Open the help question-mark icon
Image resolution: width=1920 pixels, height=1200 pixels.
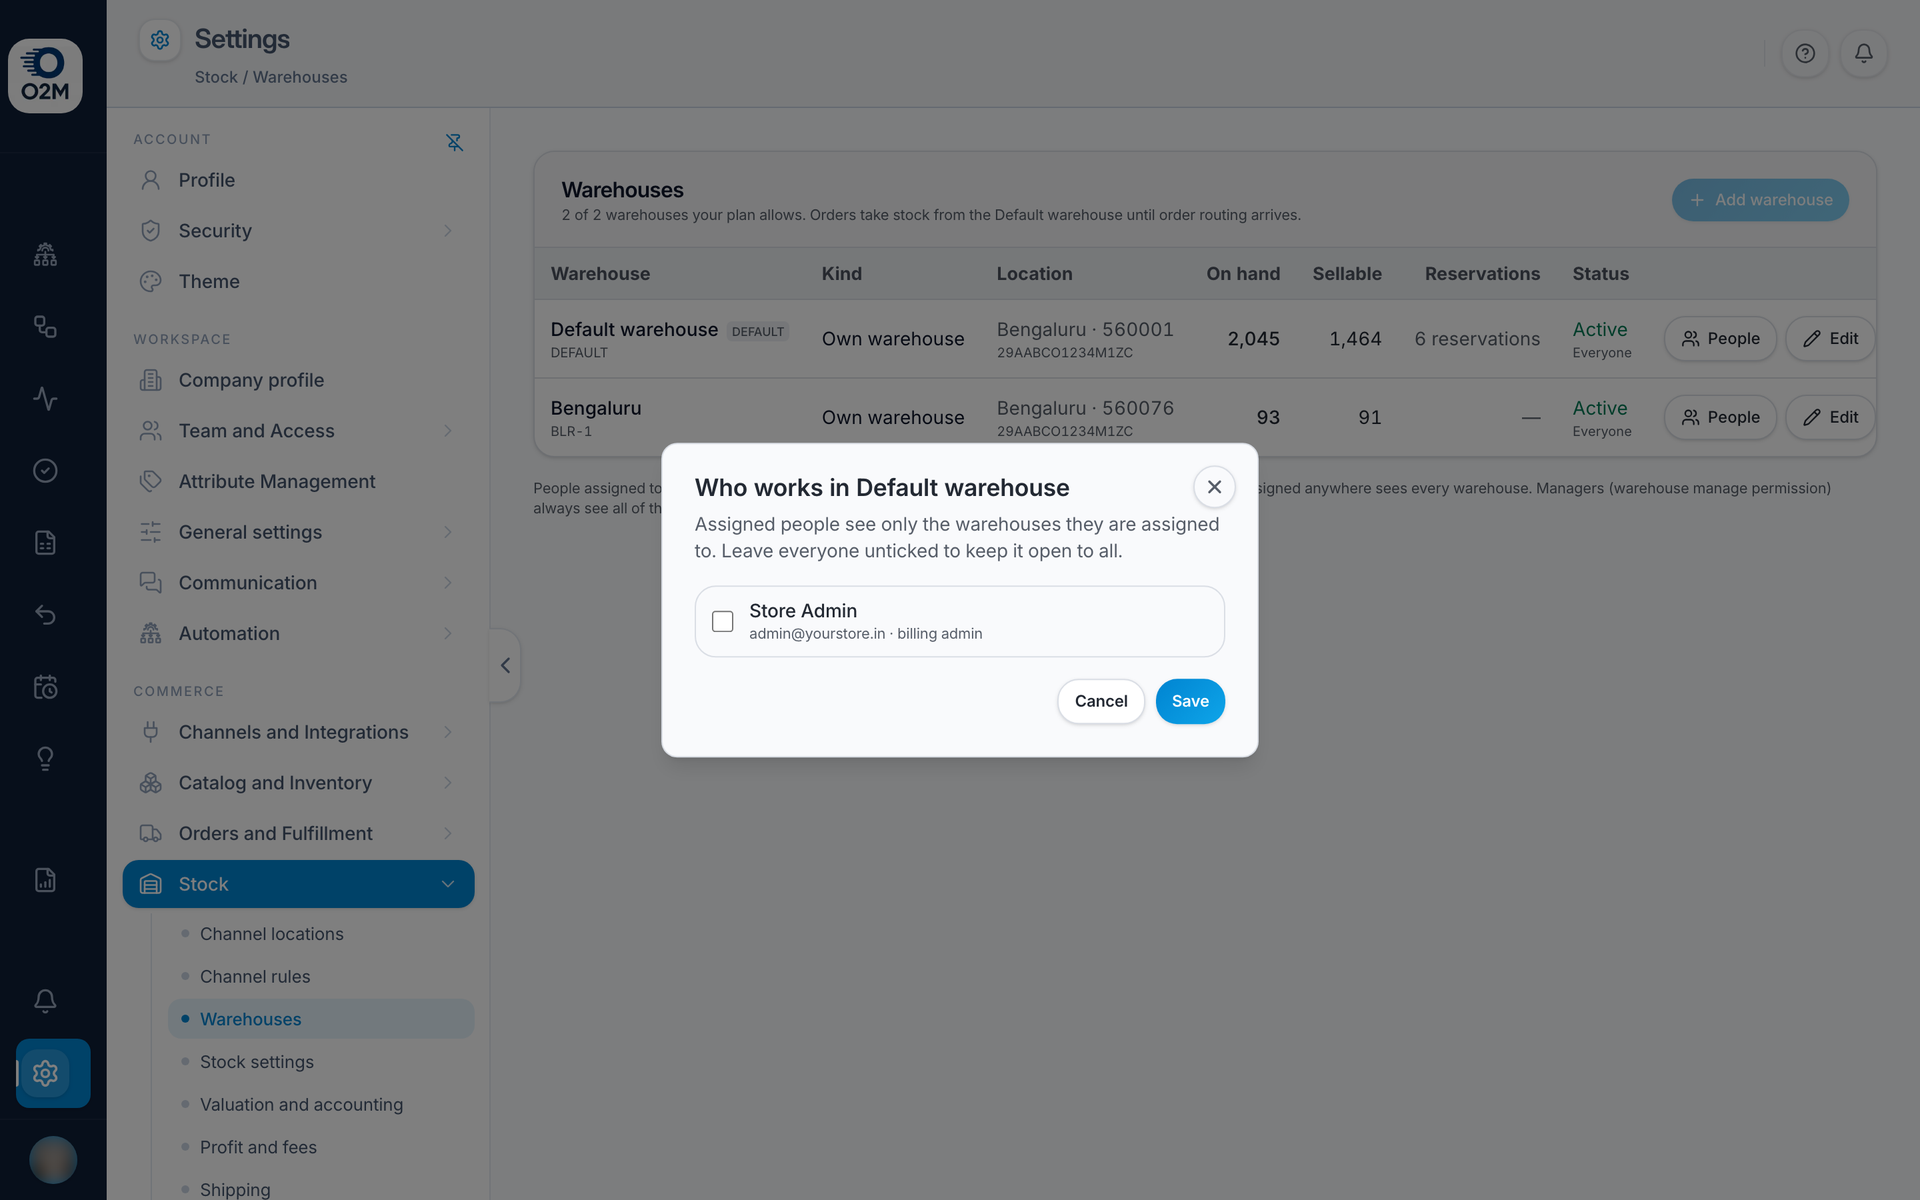pos(1805,53)
